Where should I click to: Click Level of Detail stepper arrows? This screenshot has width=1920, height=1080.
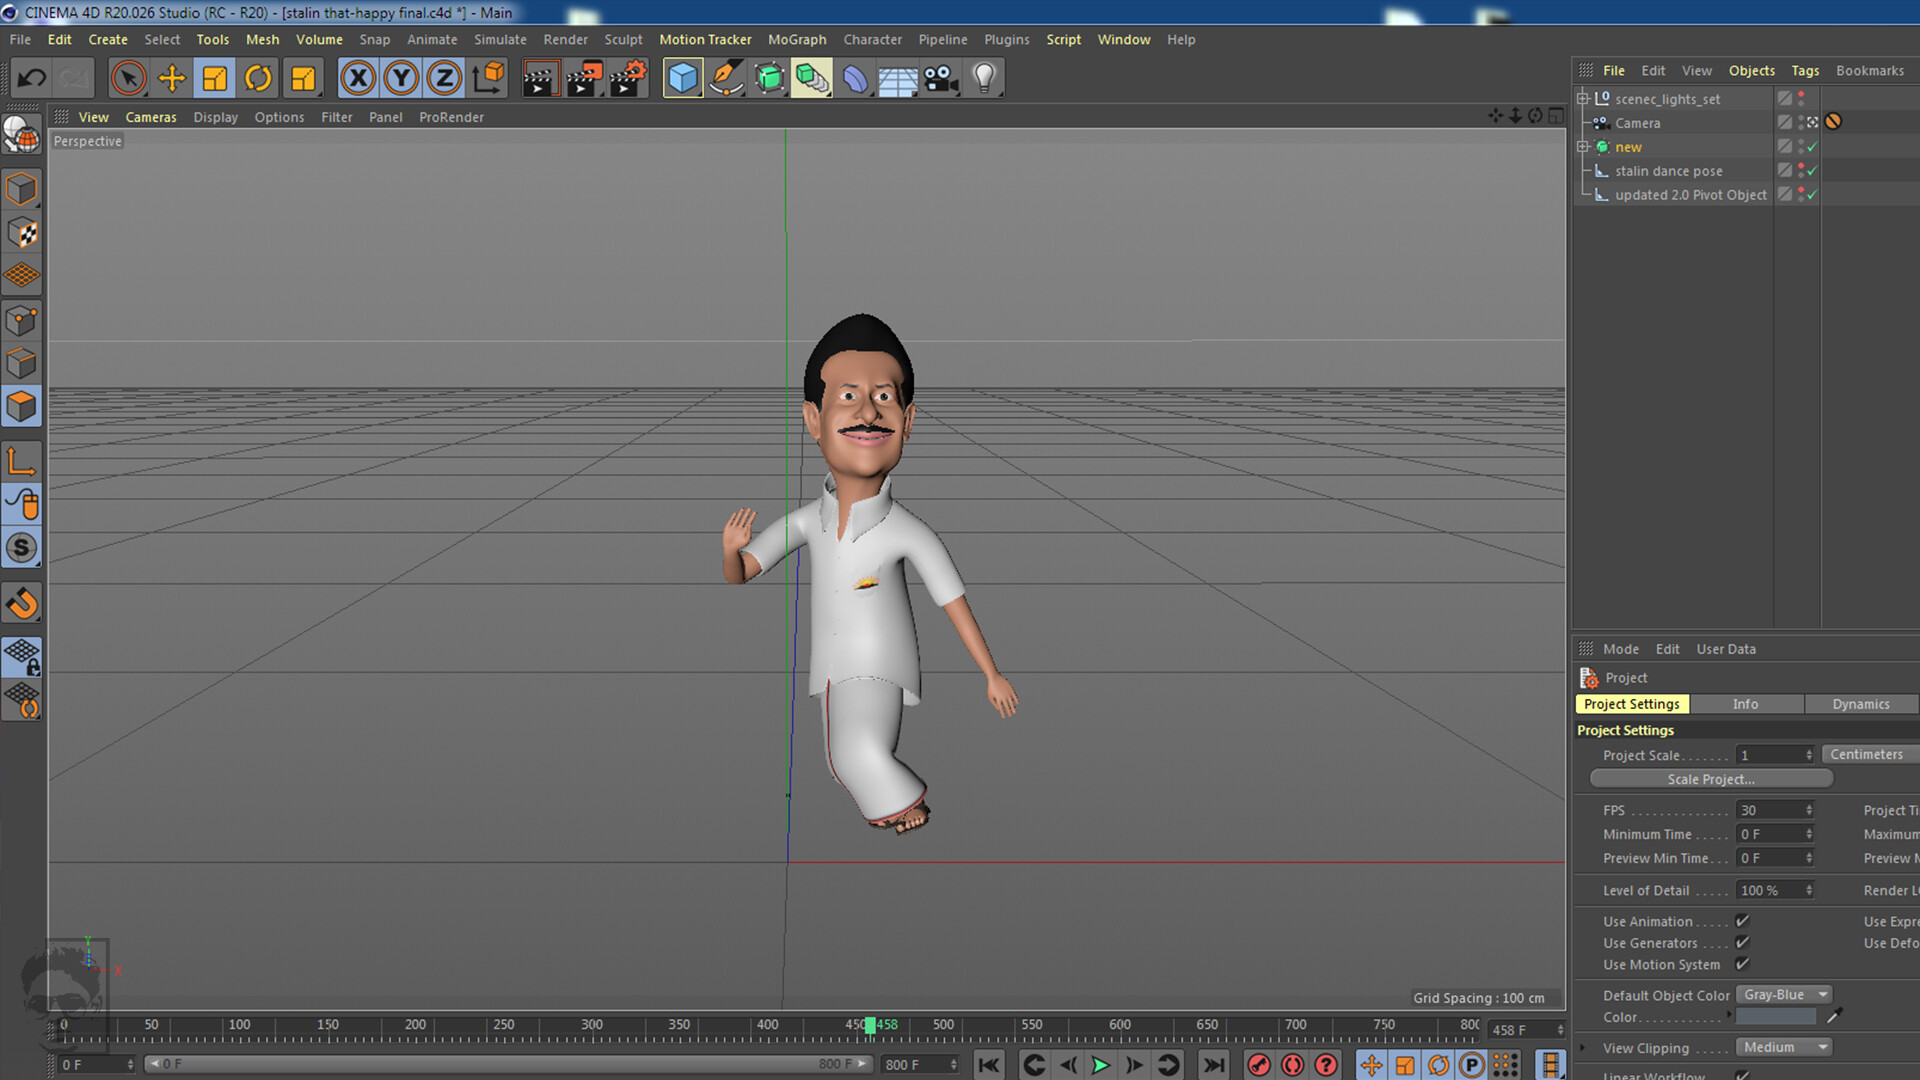(1809, 890)
